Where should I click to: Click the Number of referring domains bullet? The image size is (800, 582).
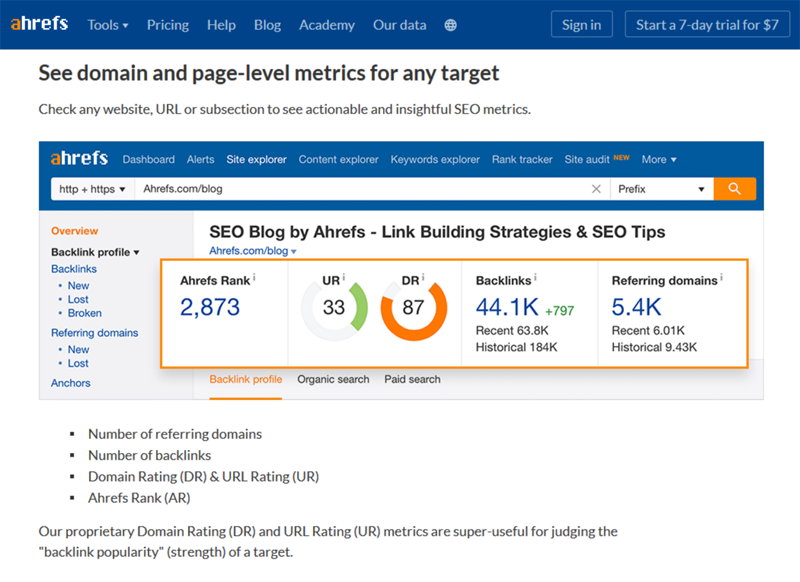175,434
